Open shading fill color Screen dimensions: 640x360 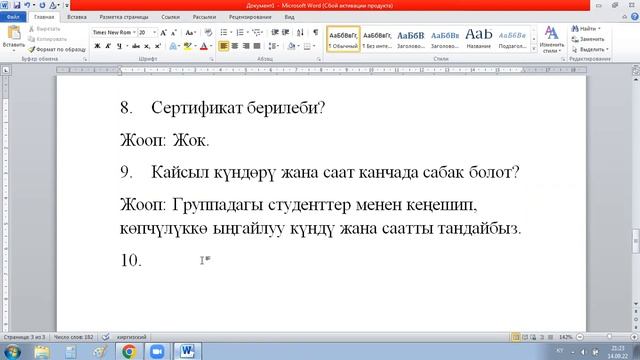point(291,46)
